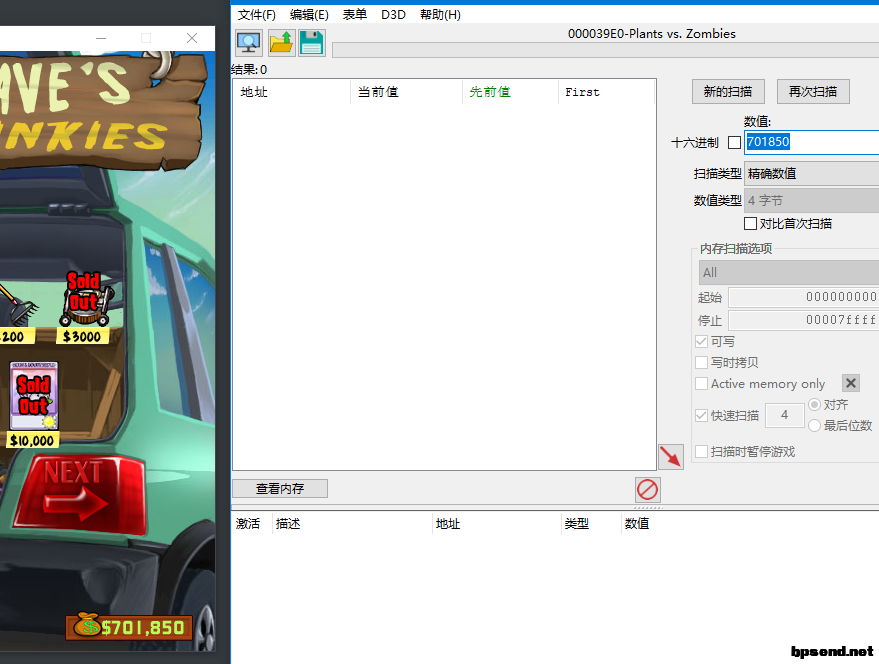Click the First column header

tap(607, 92)
